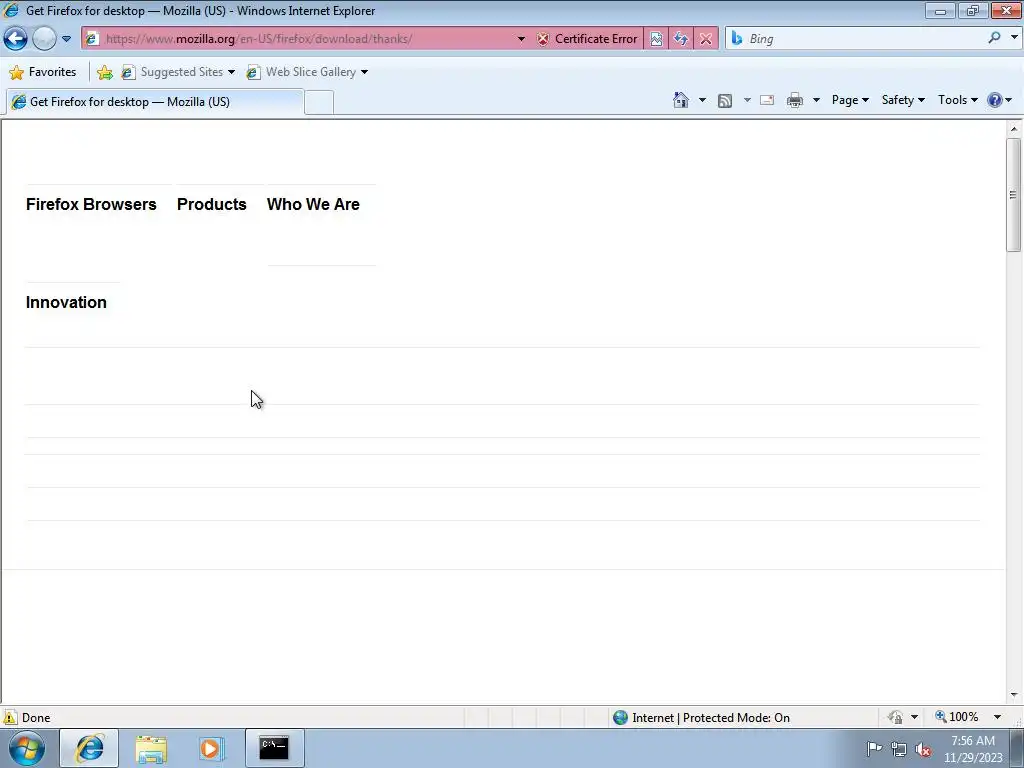Expand the address bar autocomplete dropdown

[521, 39]
